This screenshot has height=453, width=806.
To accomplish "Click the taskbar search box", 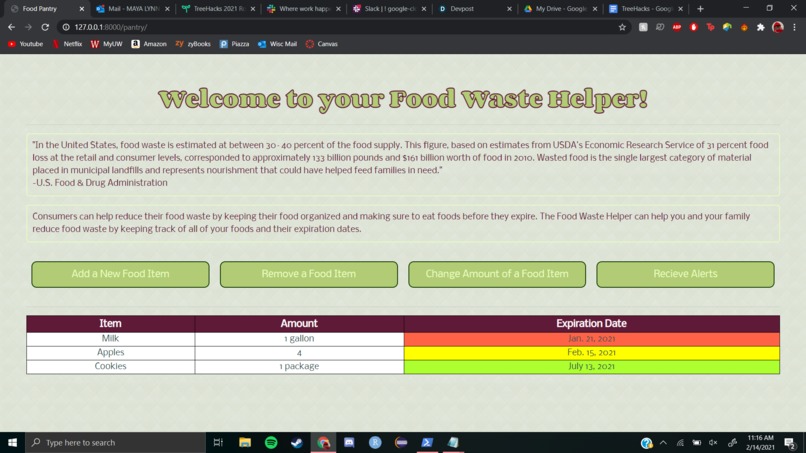I will (x=115, y=442).
